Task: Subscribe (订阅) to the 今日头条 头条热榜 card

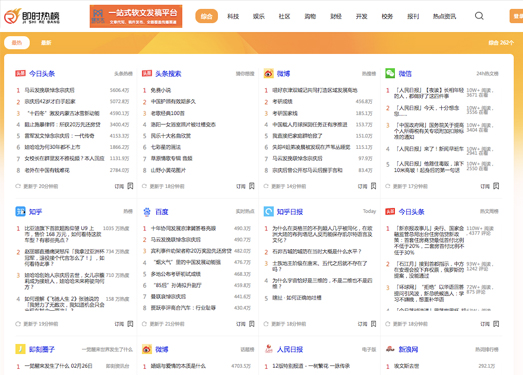Action: coord(119,186)
